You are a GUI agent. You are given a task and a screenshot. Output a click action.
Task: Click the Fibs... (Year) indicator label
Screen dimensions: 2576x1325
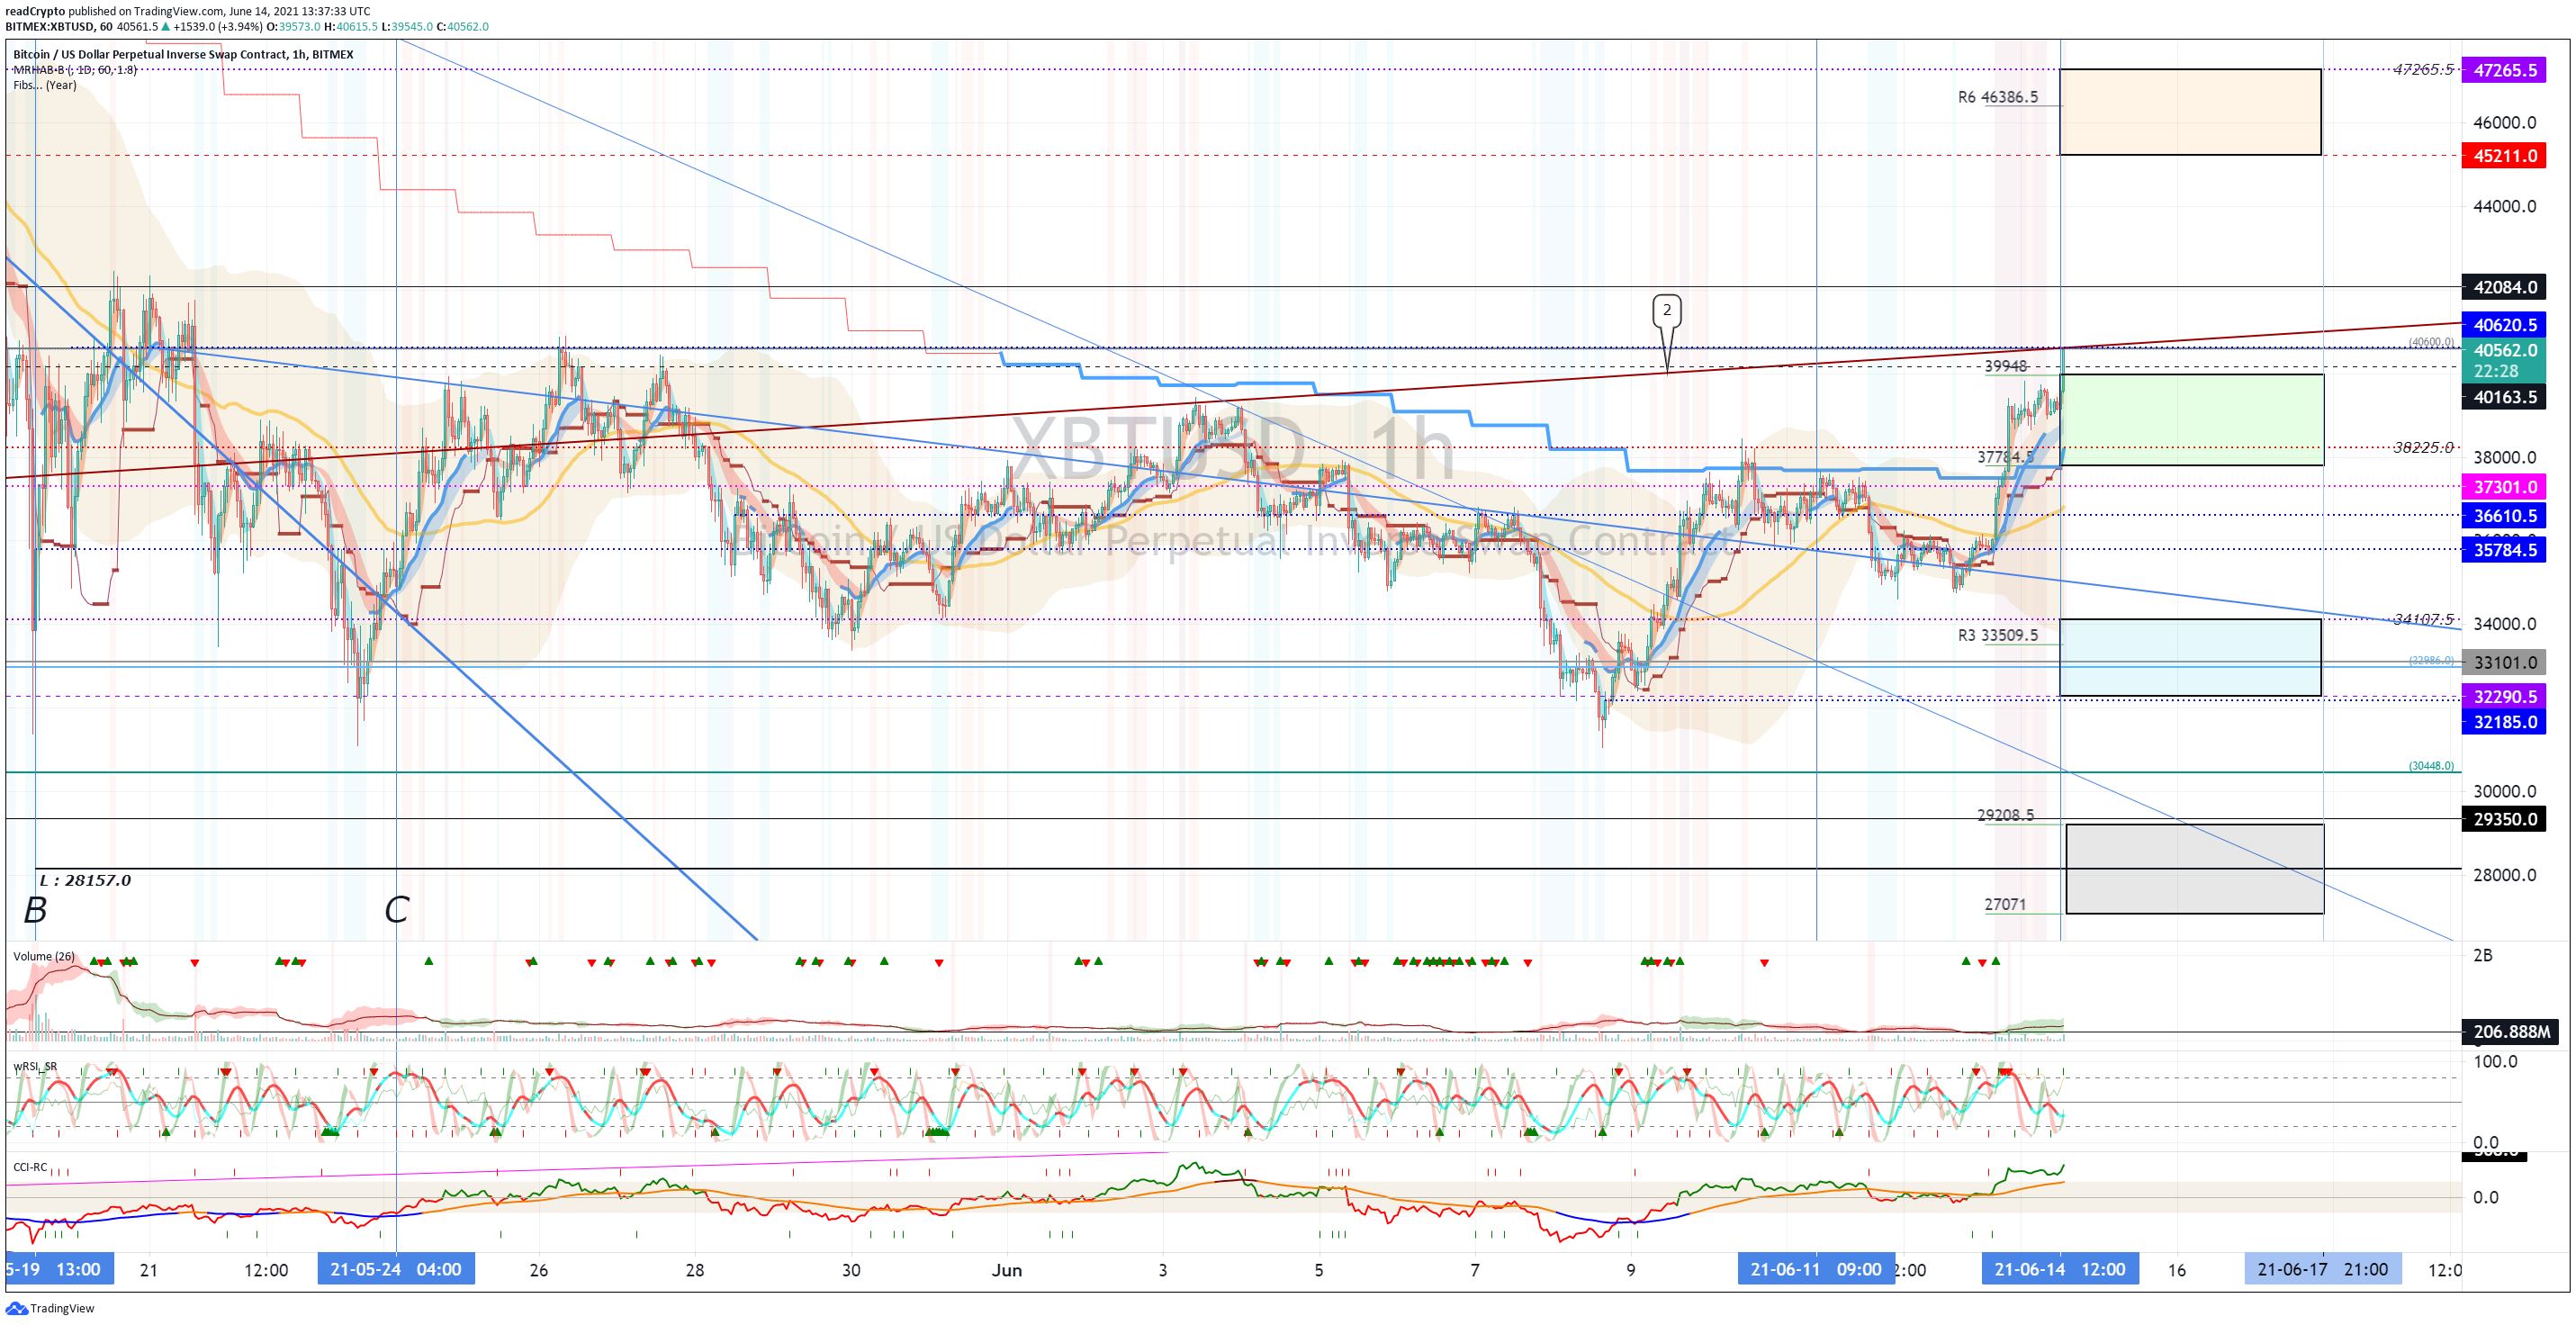(45, 85)
